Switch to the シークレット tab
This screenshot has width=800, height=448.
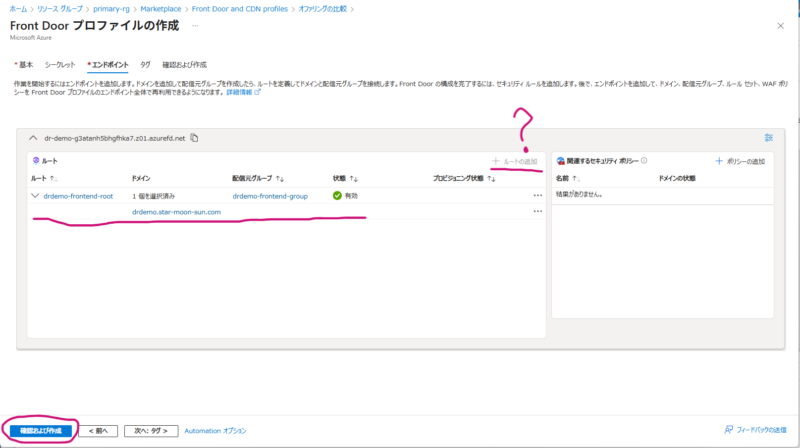pos(60,65)
